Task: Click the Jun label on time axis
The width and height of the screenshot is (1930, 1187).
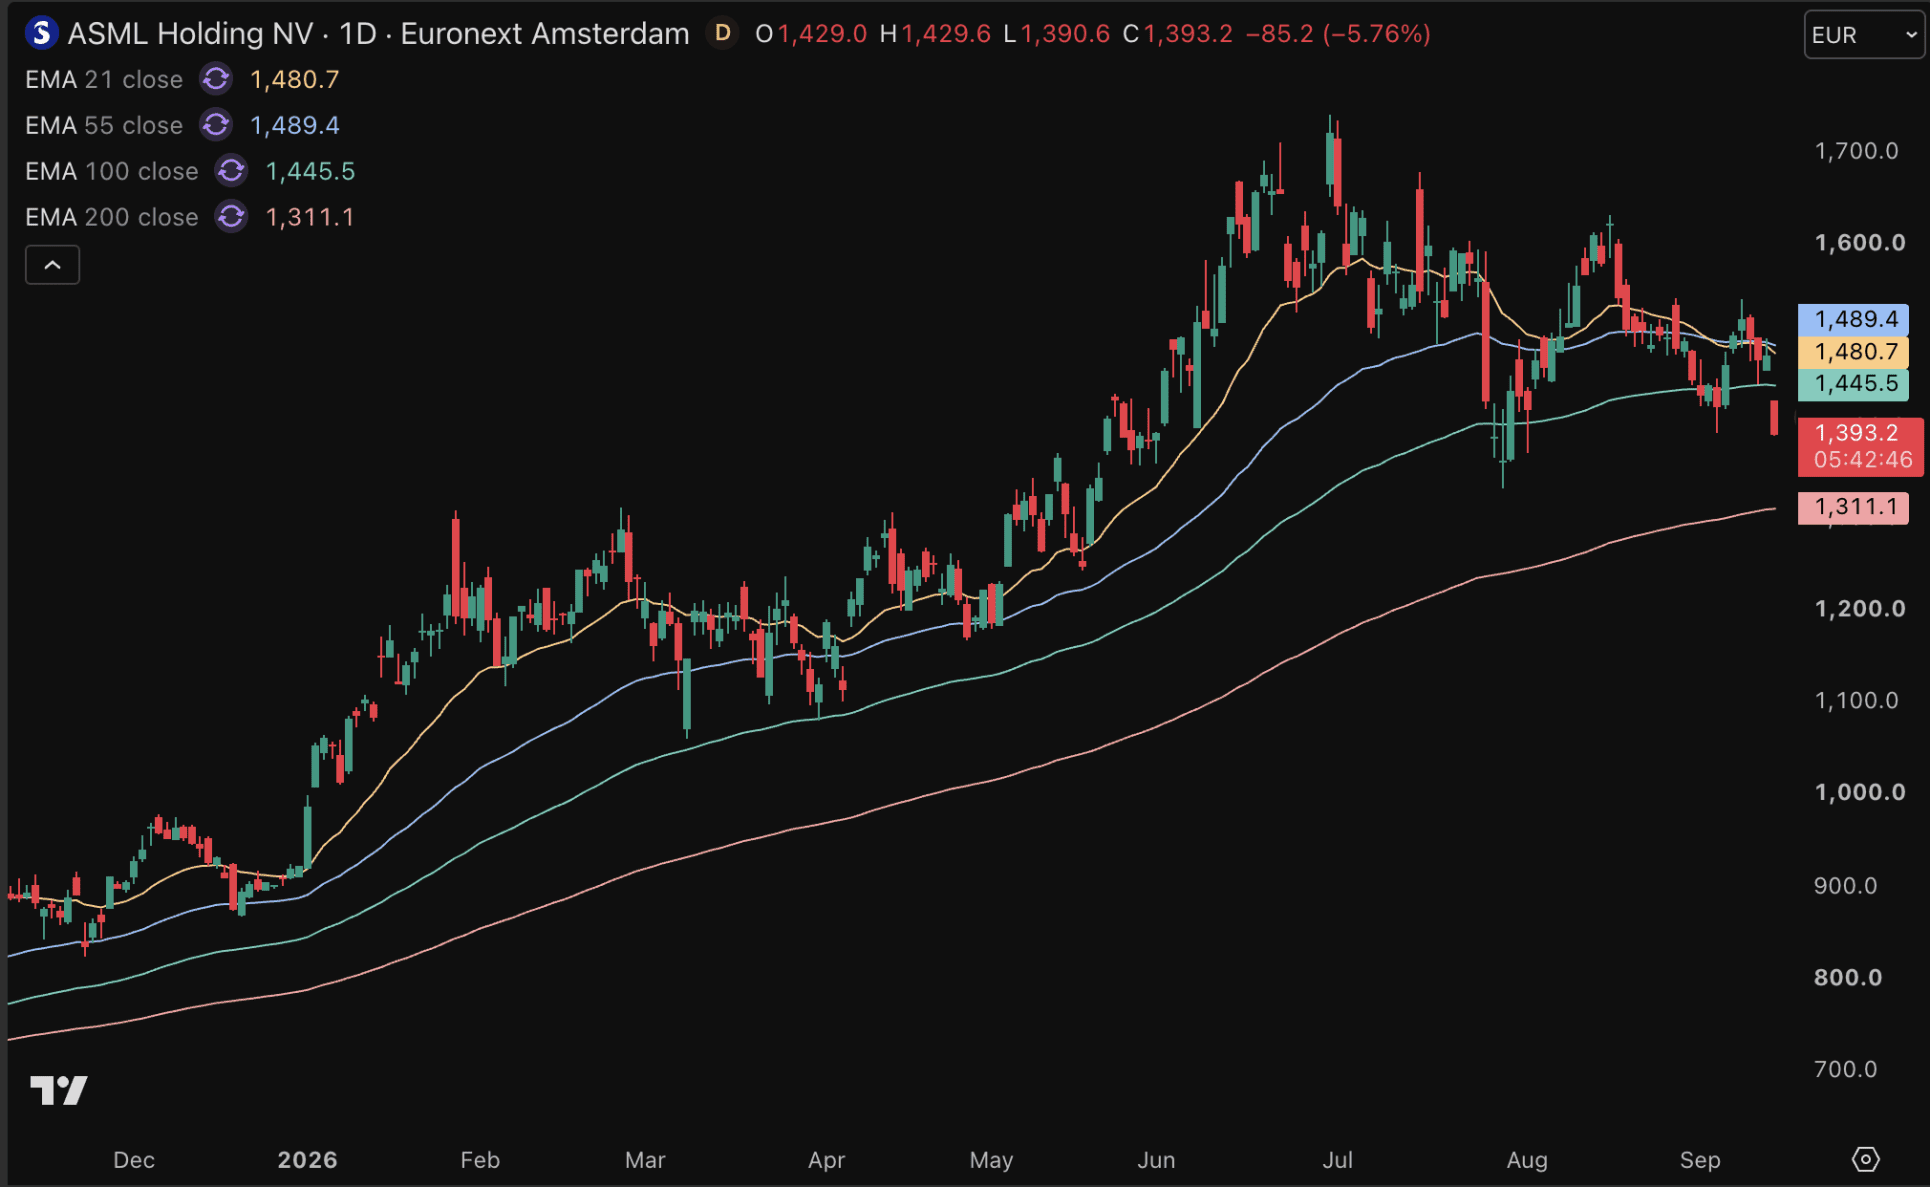Action: tap(1156, 1160)
